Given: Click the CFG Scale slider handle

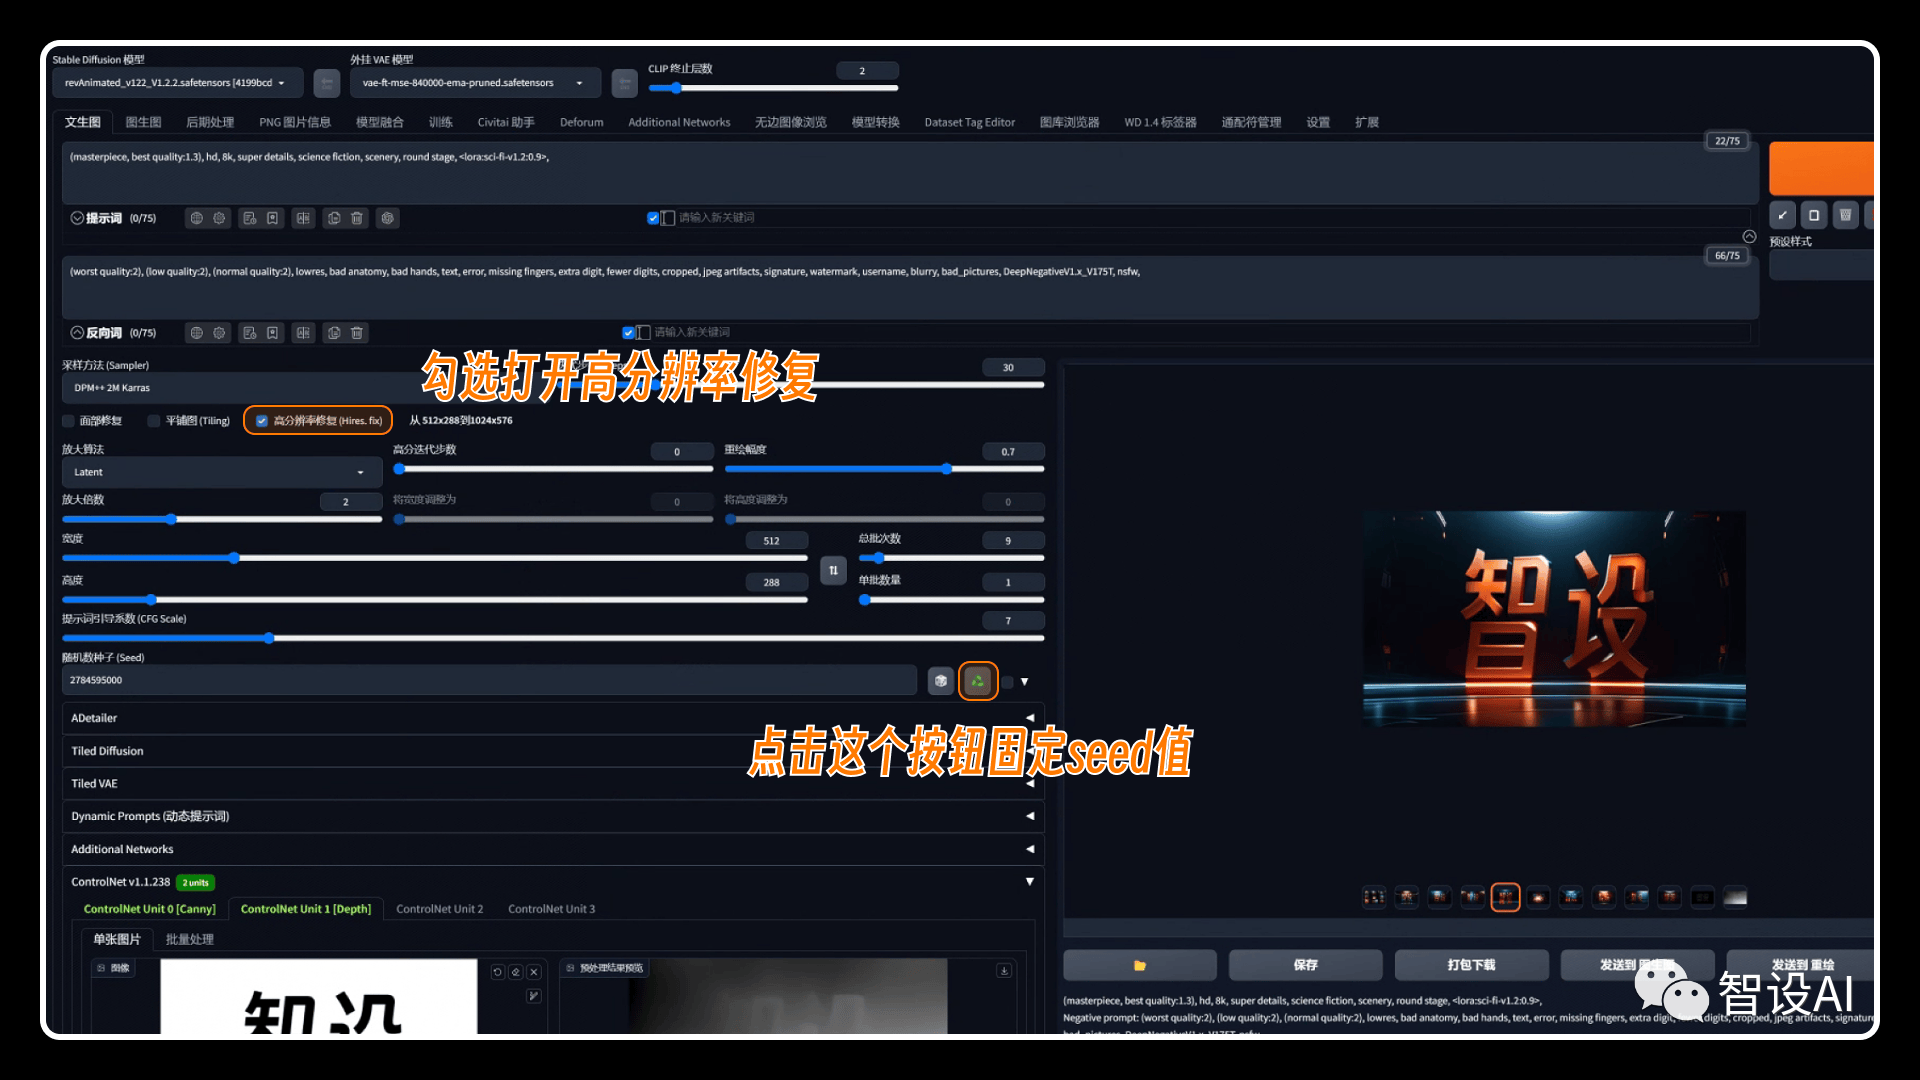Looking at the screenshot, I should tap(269, 638).
